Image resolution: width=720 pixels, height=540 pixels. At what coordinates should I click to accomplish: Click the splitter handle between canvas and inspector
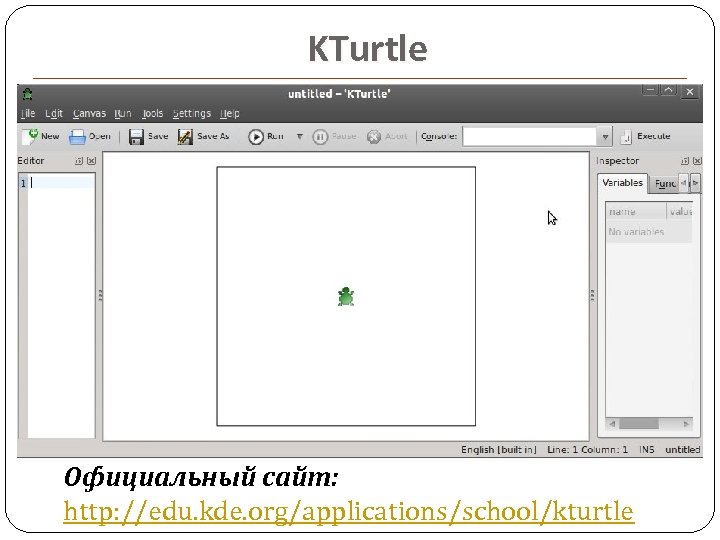coord(592,295)
